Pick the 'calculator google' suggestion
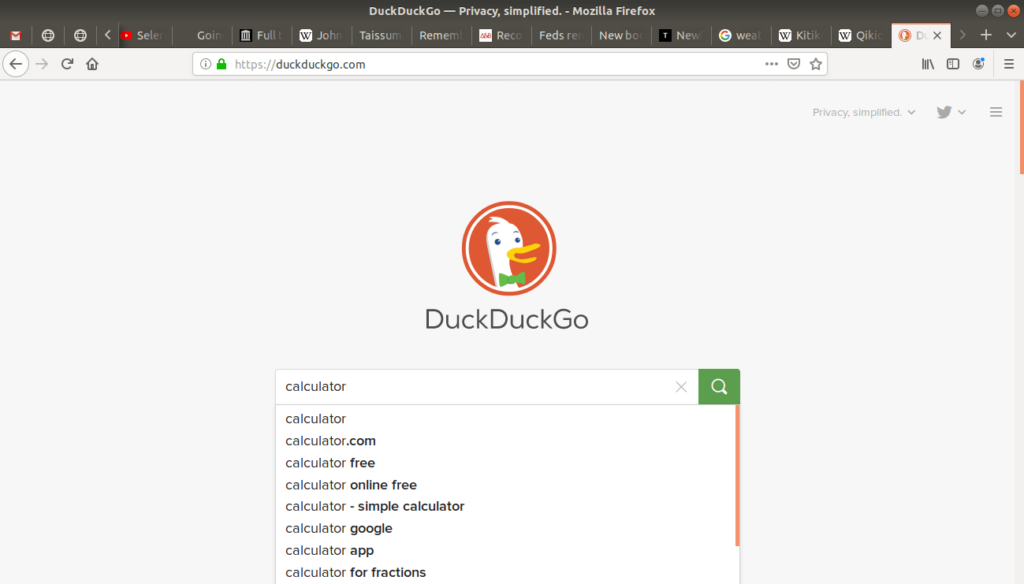The image size is (1024, 584). point(506,528)
